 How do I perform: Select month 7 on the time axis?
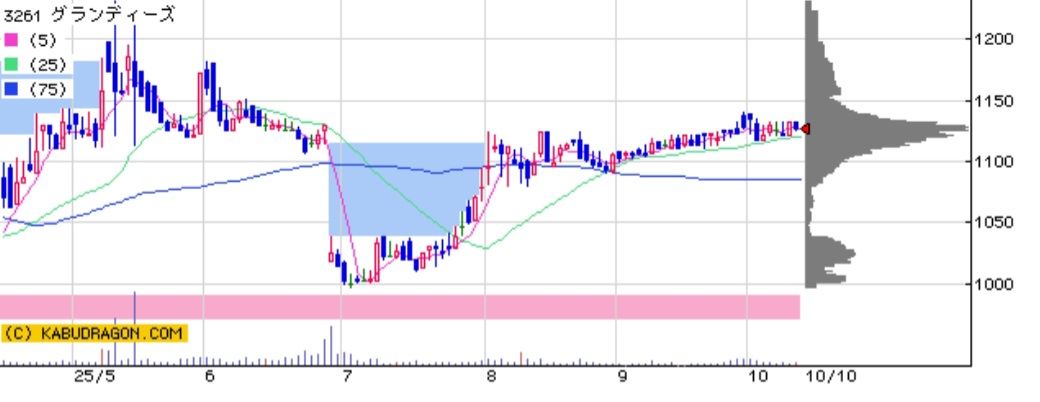point(347,377)
